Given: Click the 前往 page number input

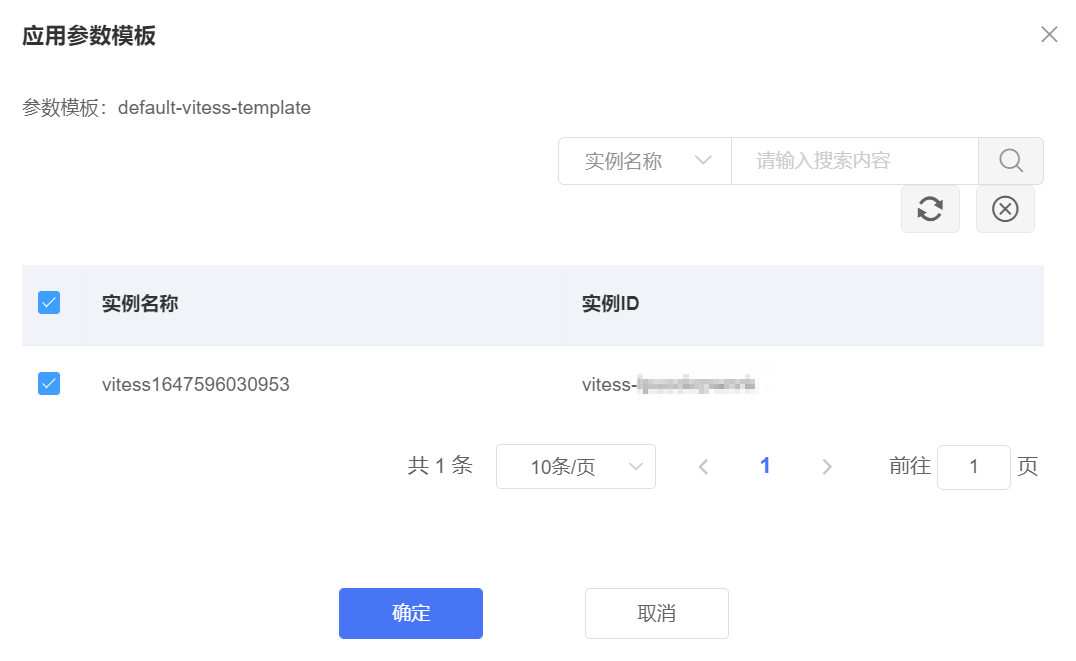Looking at the screenshot, I should [973, 467].
